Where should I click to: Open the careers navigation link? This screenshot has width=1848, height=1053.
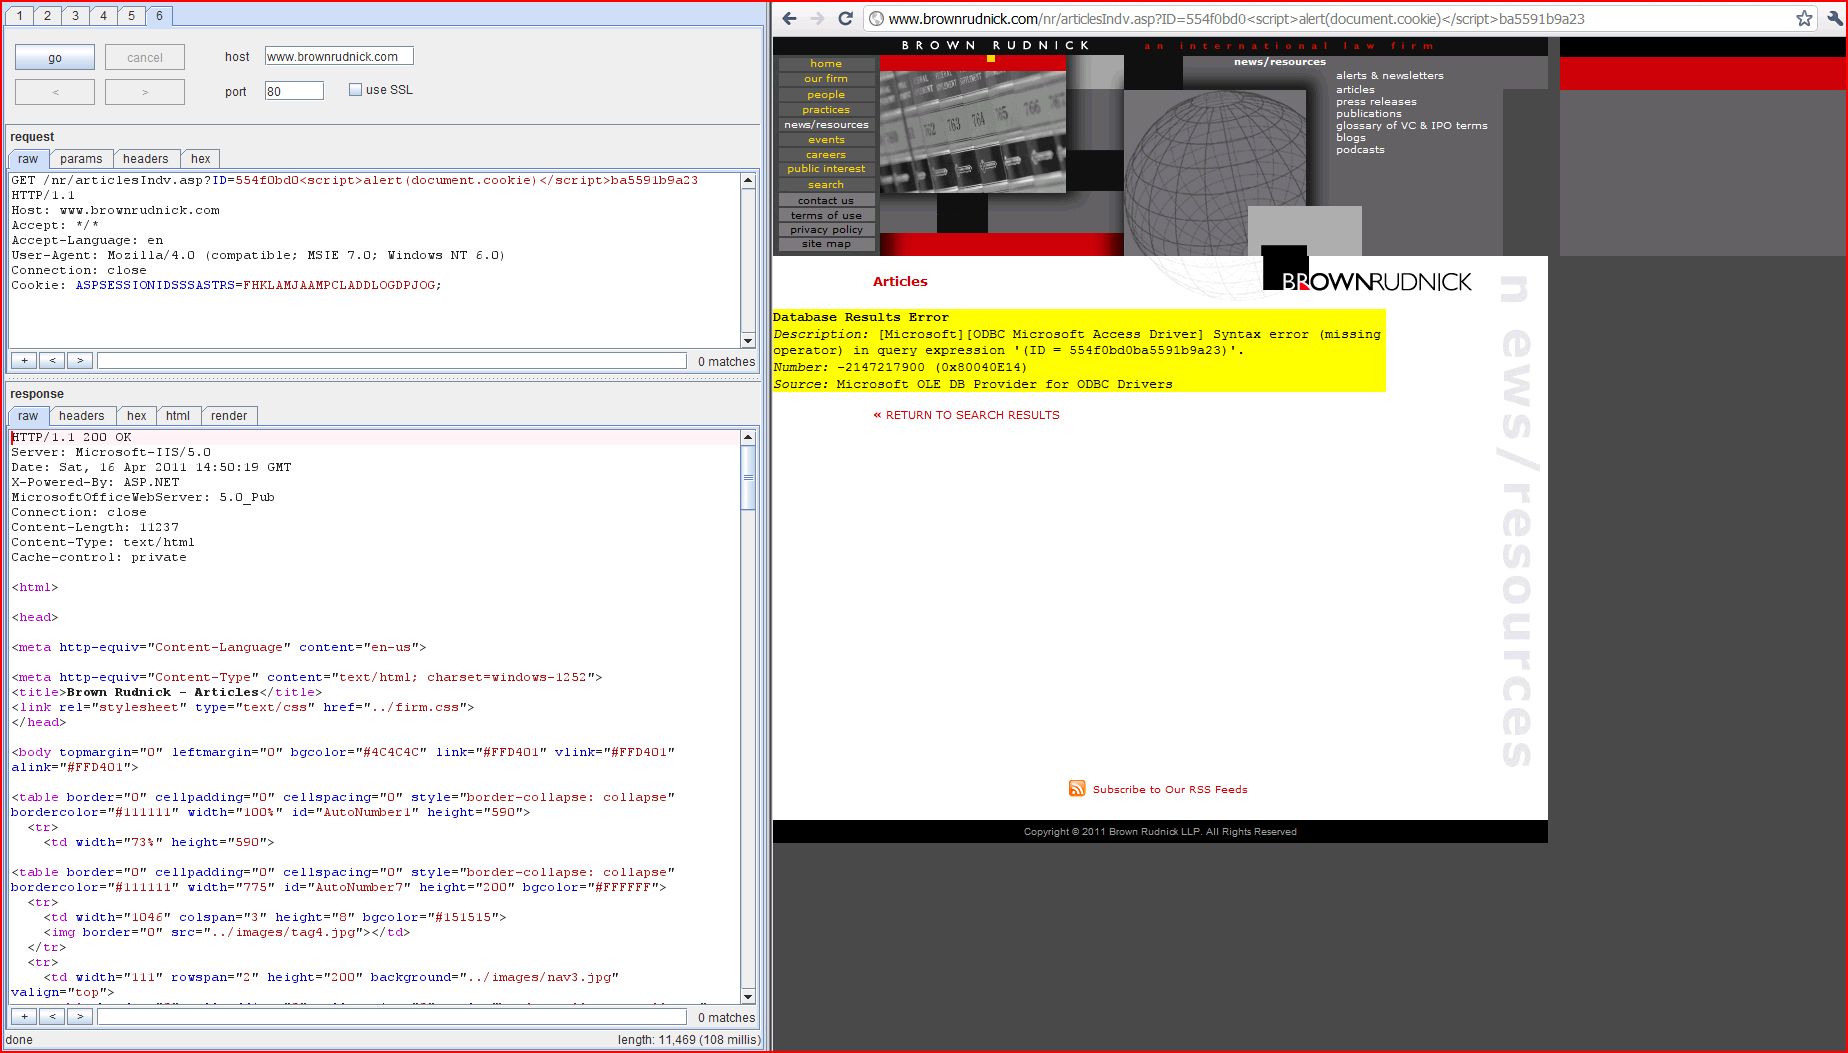click(826, 154)
